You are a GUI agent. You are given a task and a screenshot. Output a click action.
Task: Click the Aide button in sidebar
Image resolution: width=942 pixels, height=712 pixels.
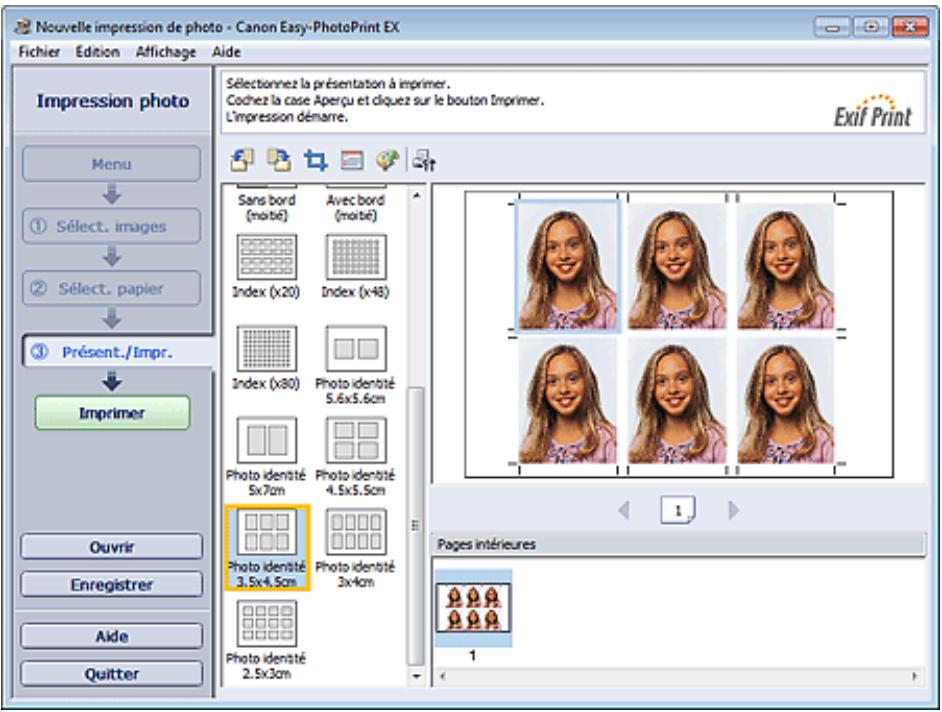coord(112,636)
